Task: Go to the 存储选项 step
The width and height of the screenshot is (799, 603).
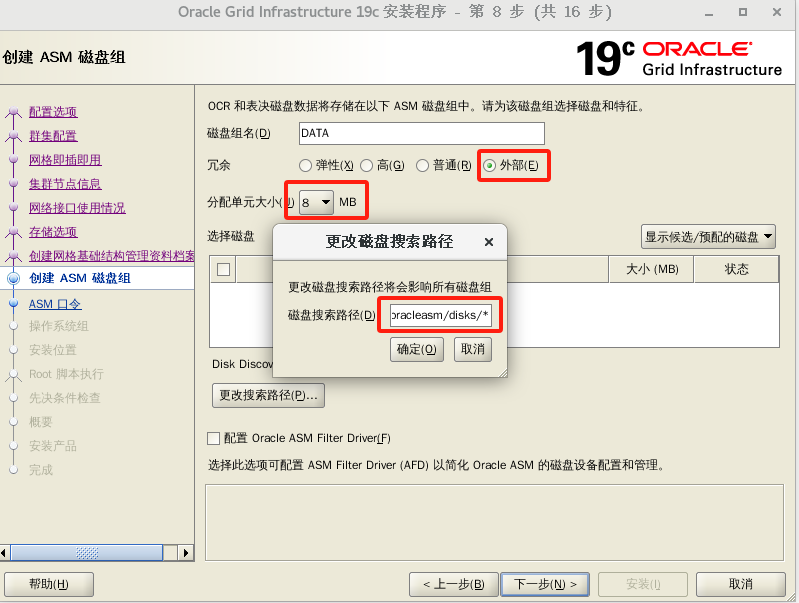Action: [x=53, y=232]
